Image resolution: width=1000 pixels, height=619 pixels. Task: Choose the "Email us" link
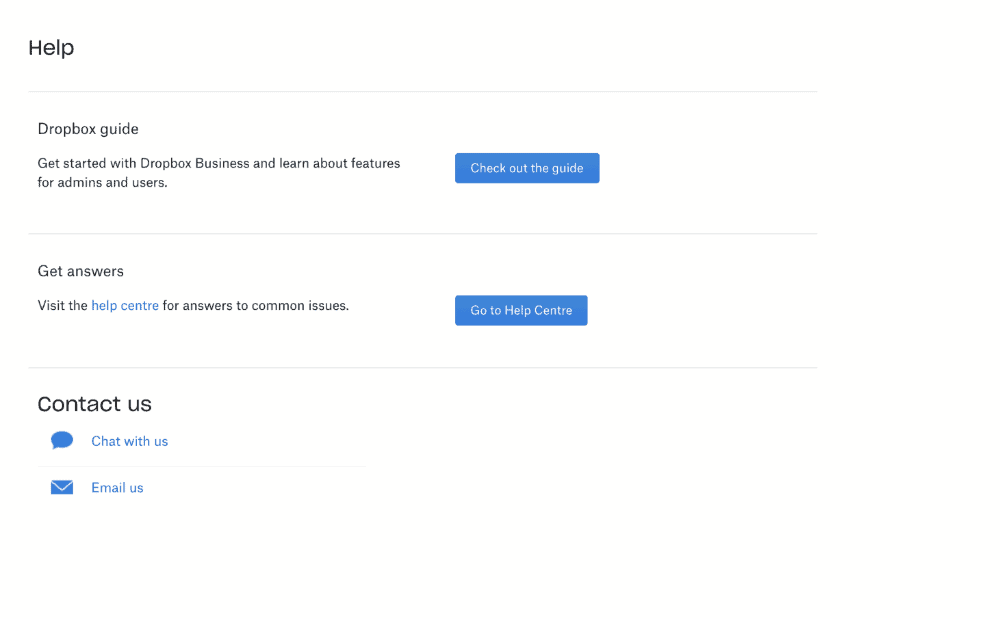(x=117, y=487)
